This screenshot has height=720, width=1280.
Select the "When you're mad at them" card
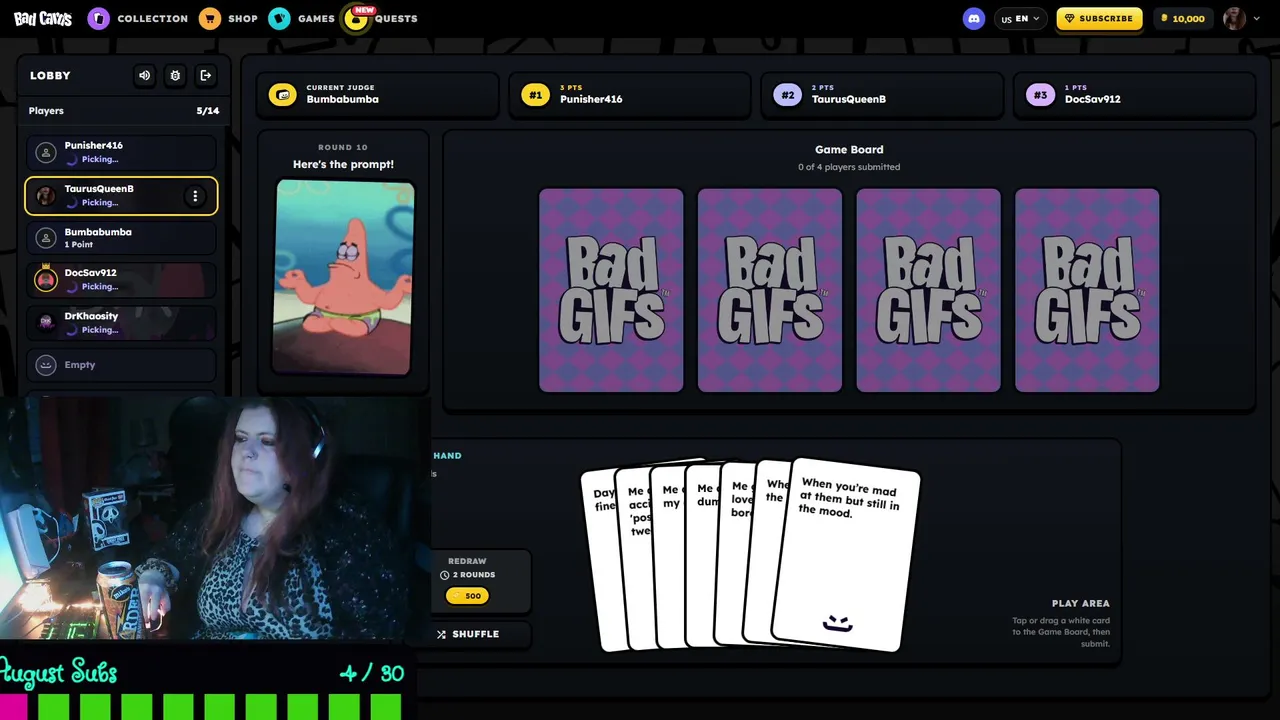pyautogui.click(x=848, y=555)
